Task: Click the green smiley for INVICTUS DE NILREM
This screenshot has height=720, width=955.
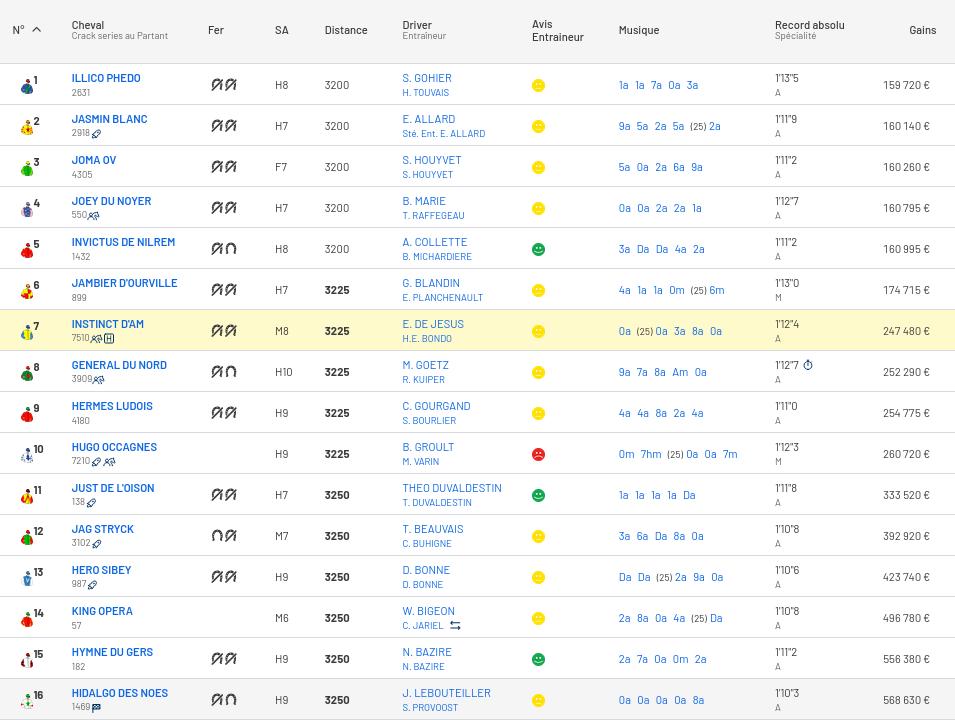Action: point(538,249)
